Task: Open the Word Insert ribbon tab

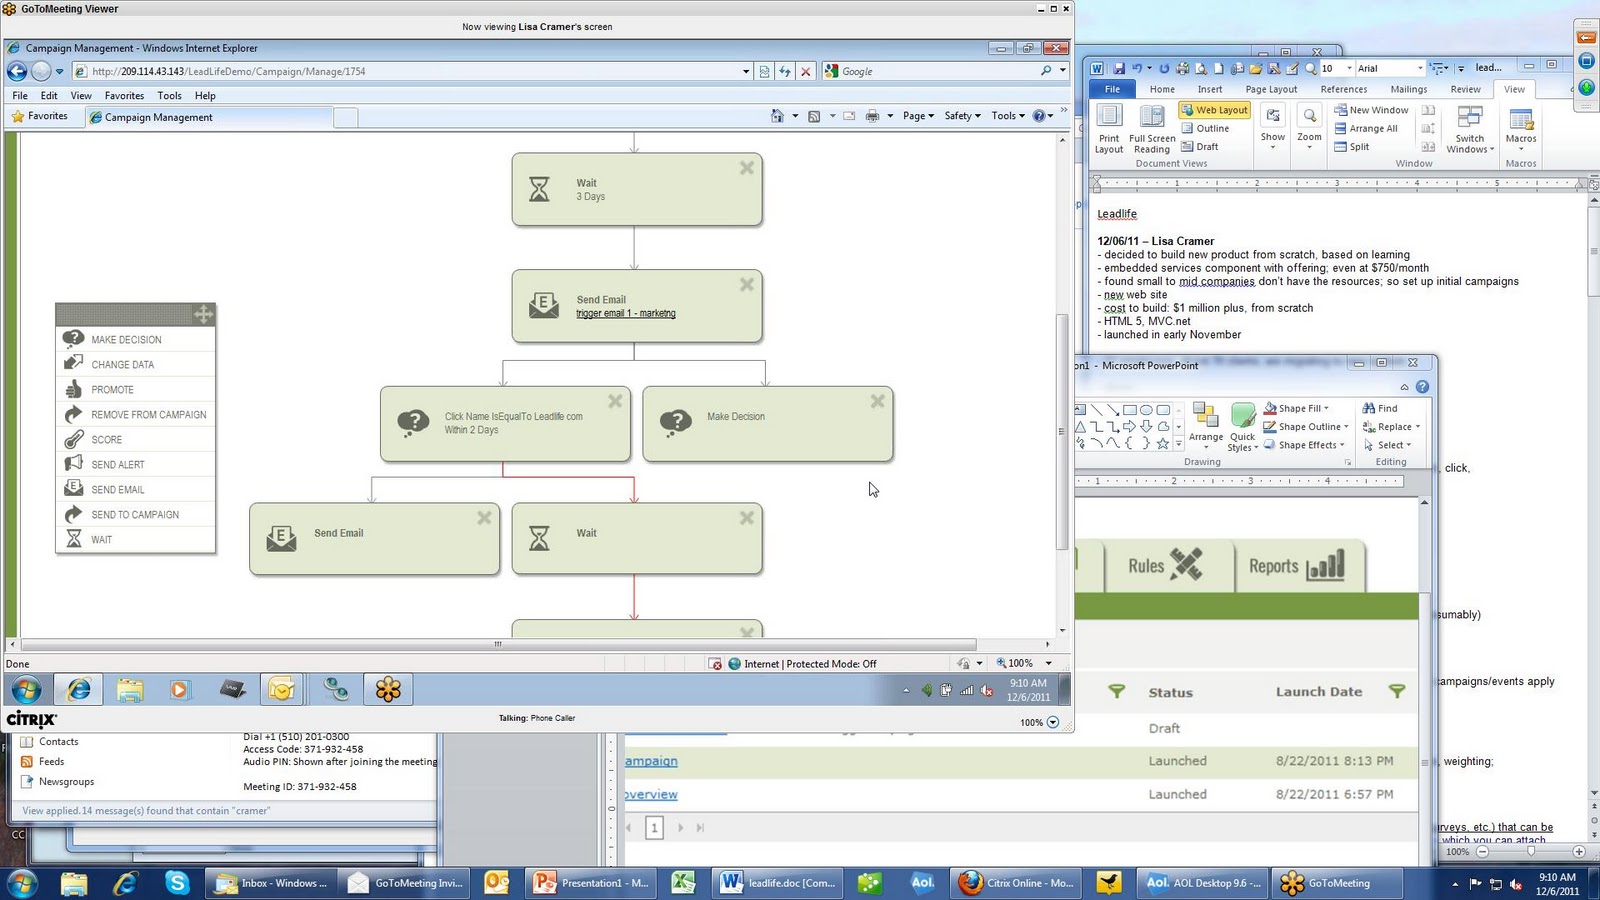Action: [x=1210, y=89]
